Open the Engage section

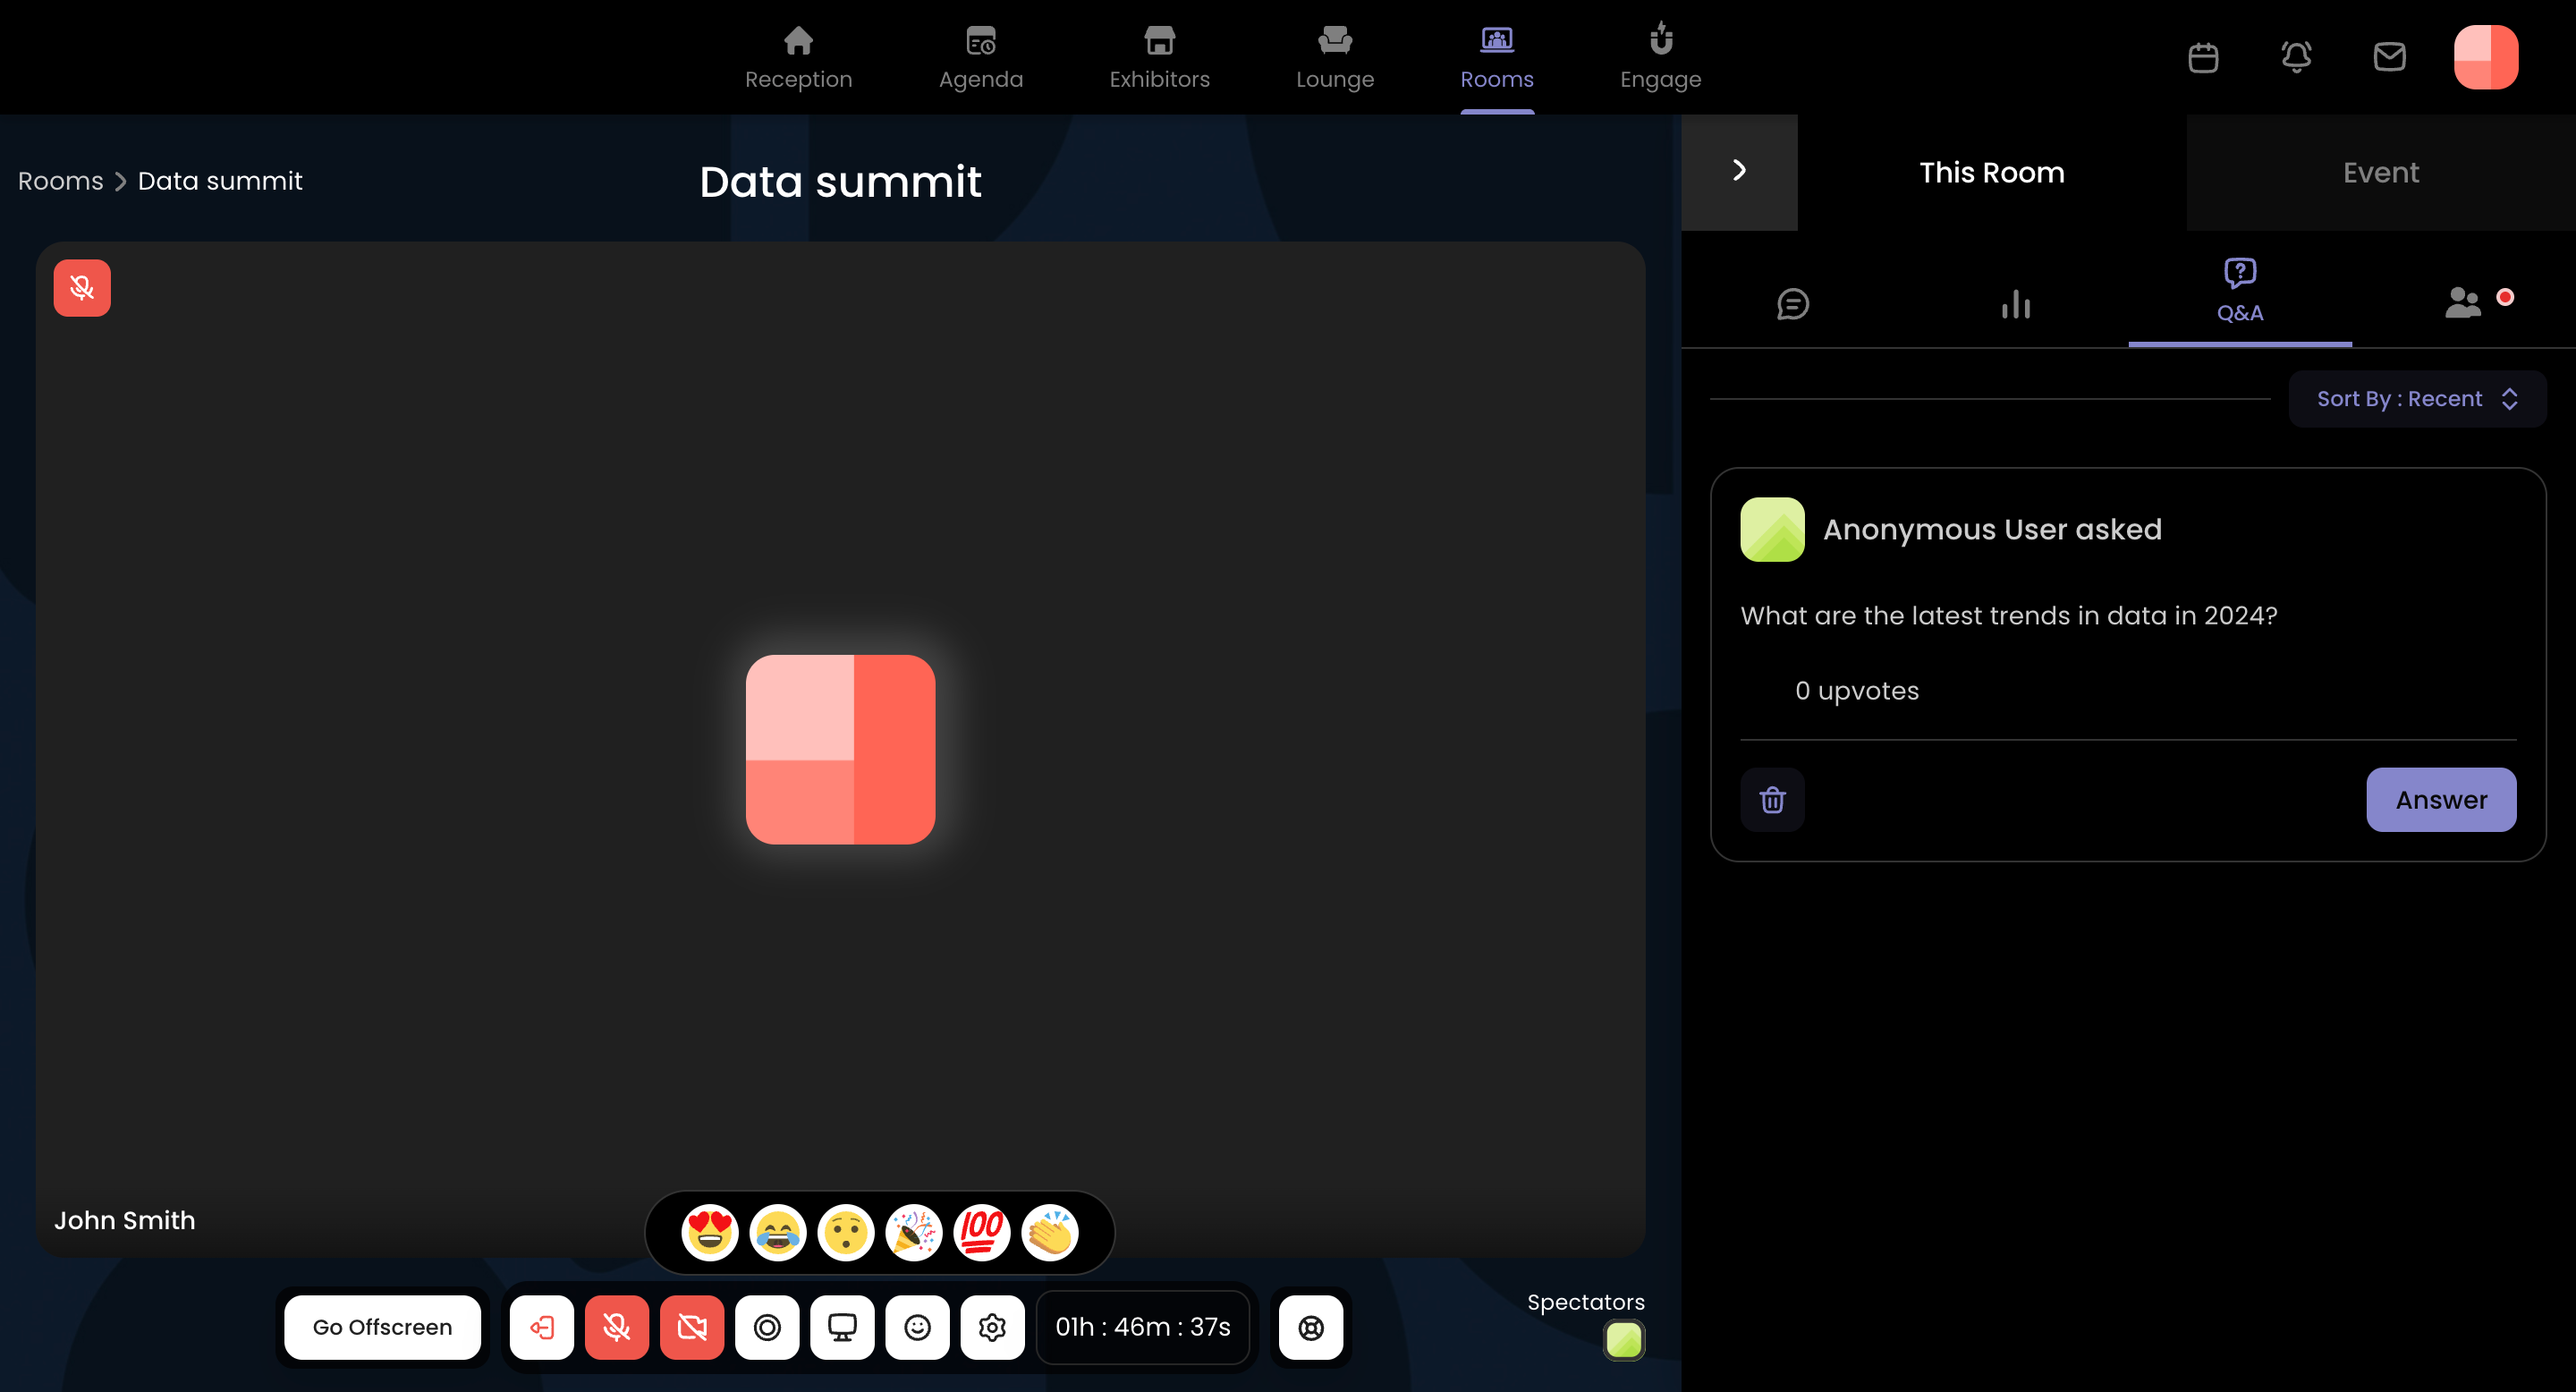[x=1660, y=57]
